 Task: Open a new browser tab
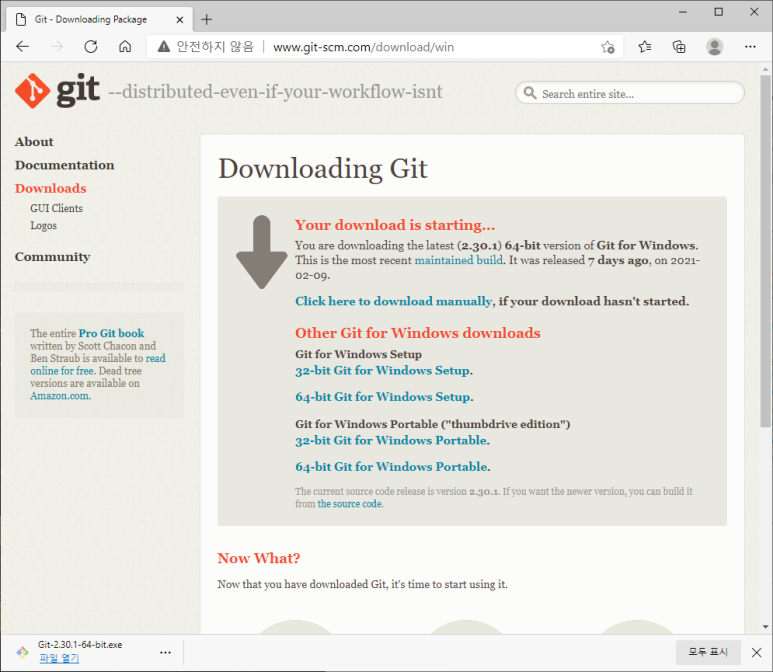point(207,20)
